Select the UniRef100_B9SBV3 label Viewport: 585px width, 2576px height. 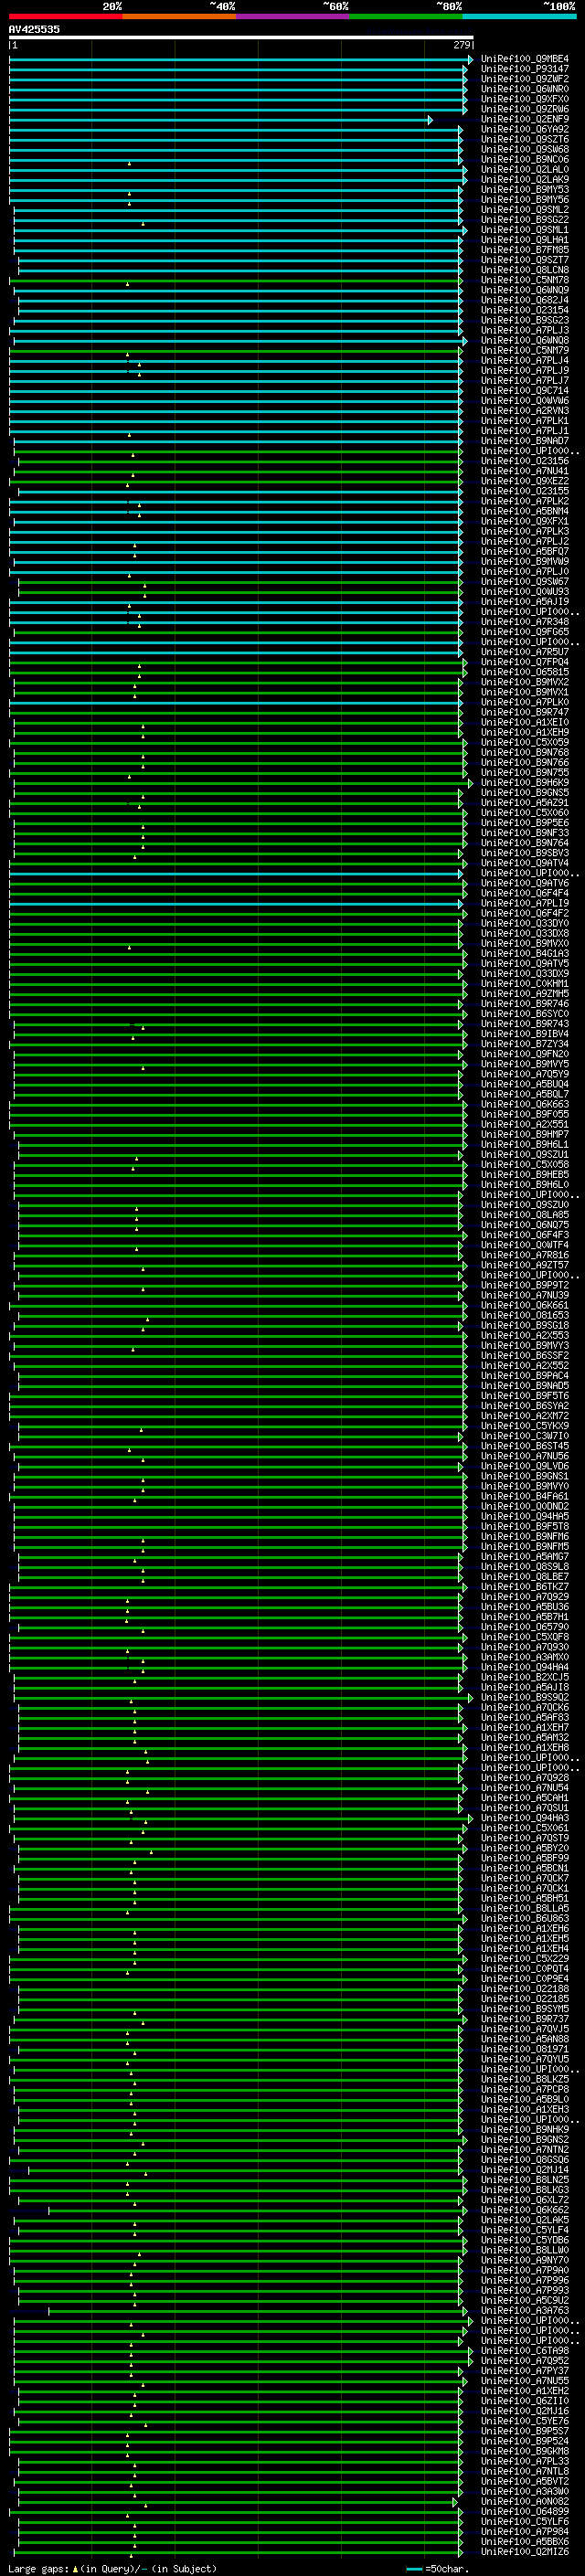tap(525, 853)
